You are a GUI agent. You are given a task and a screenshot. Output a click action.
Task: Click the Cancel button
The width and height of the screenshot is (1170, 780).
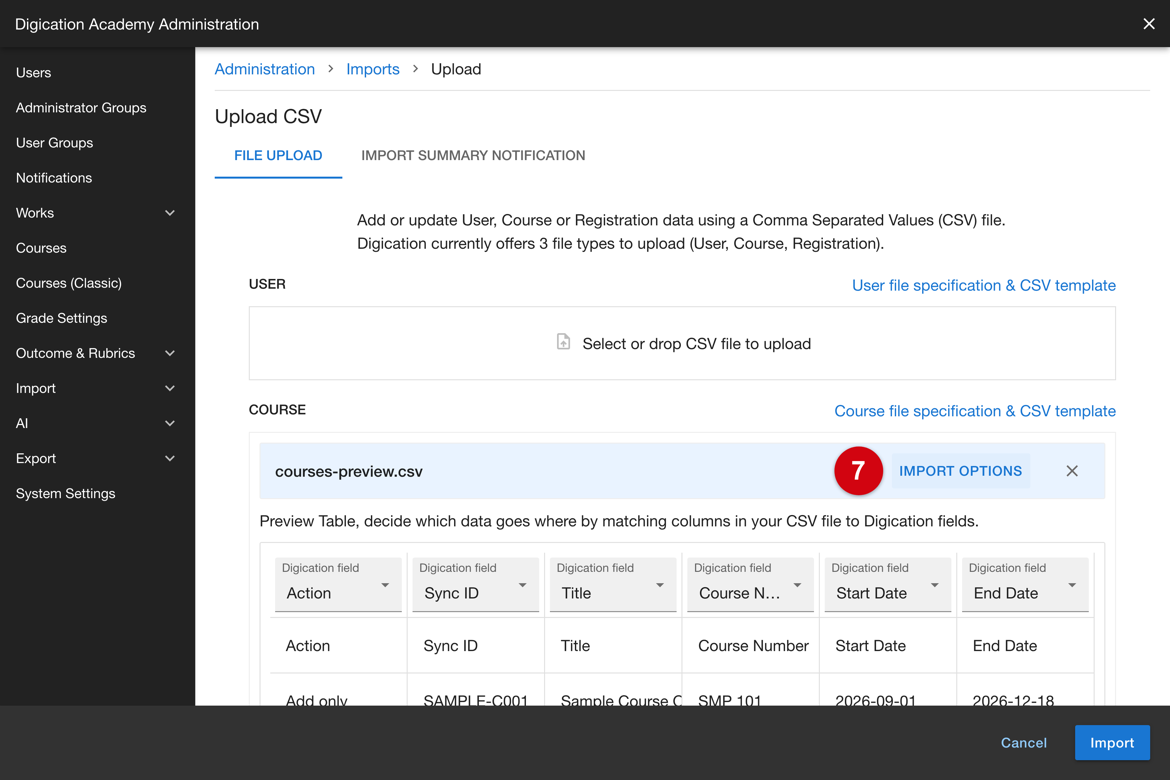pyautogui.click(x=1024, y=743)
